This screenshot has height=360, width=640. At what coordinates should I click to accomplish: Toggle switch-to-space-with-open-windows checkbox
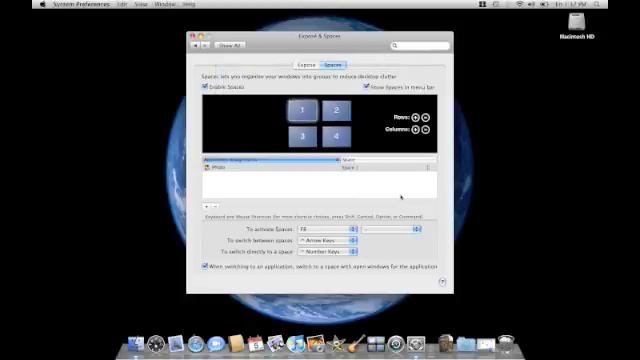point(205,266)
